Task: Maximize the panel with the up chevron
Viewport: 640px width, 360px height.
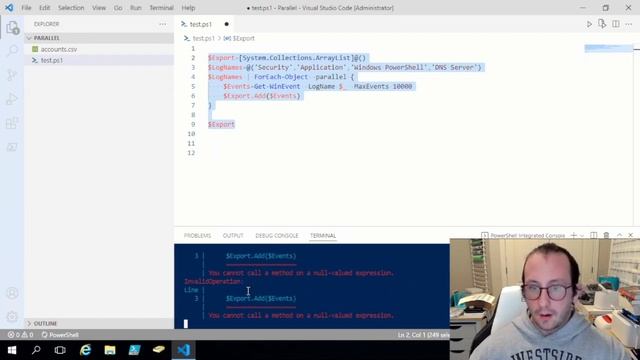Action: click(x=619, y=235)
